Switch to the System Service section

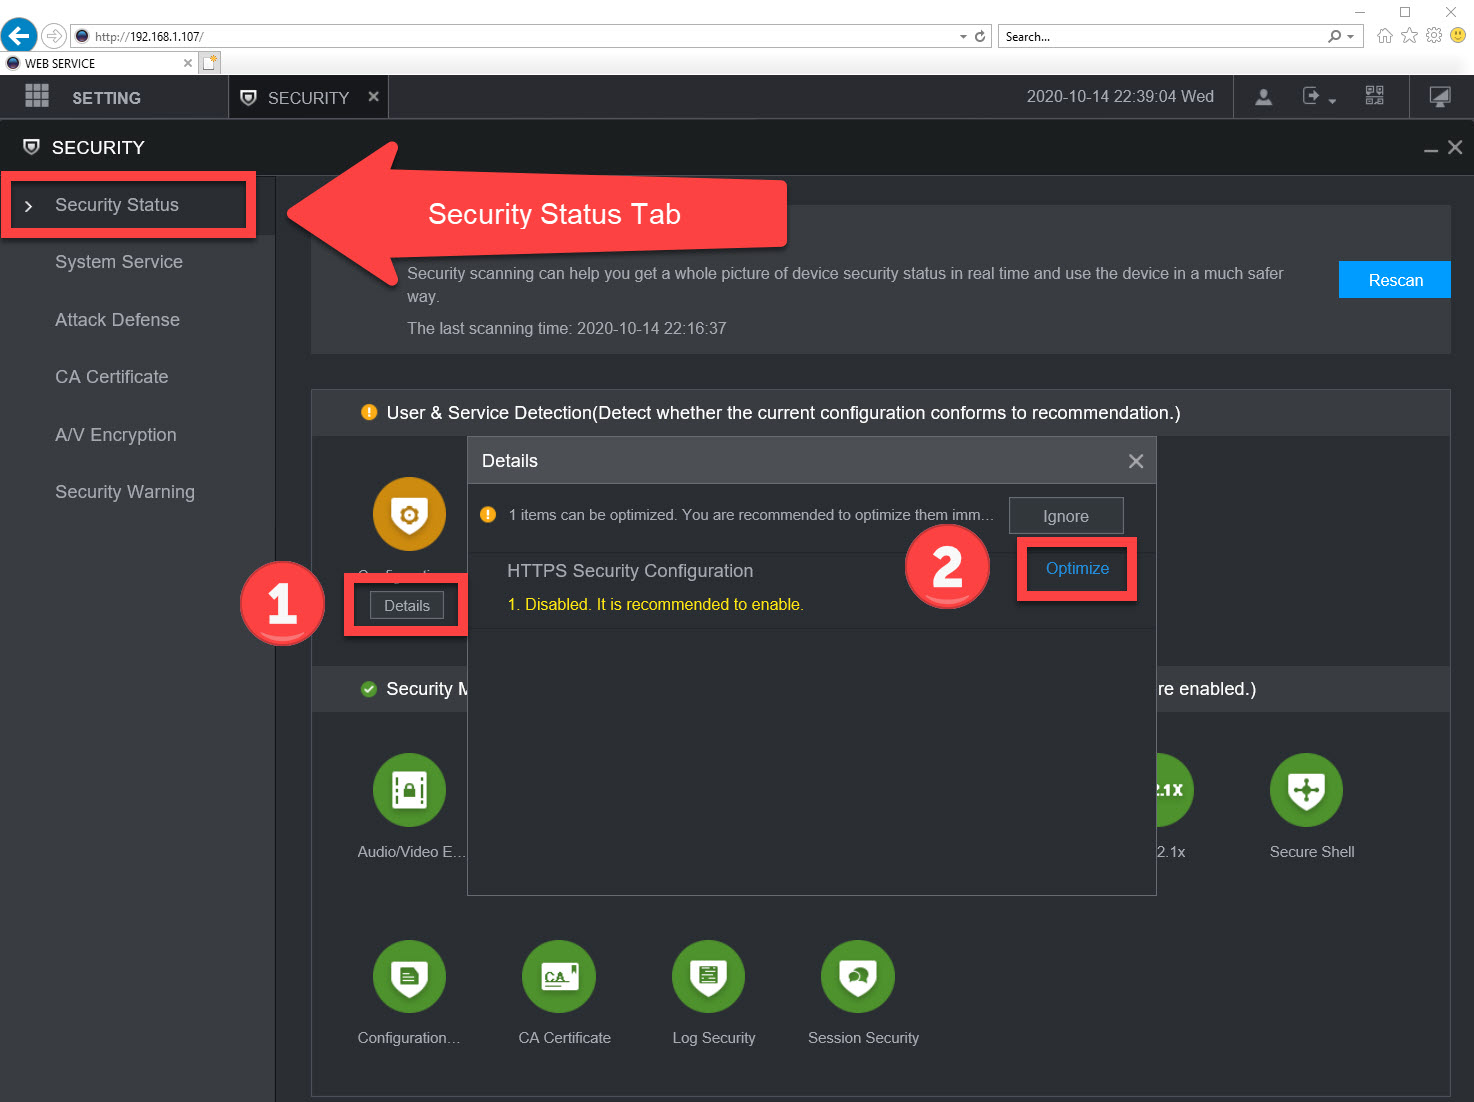pyautogui.click(x=119, y=262)
